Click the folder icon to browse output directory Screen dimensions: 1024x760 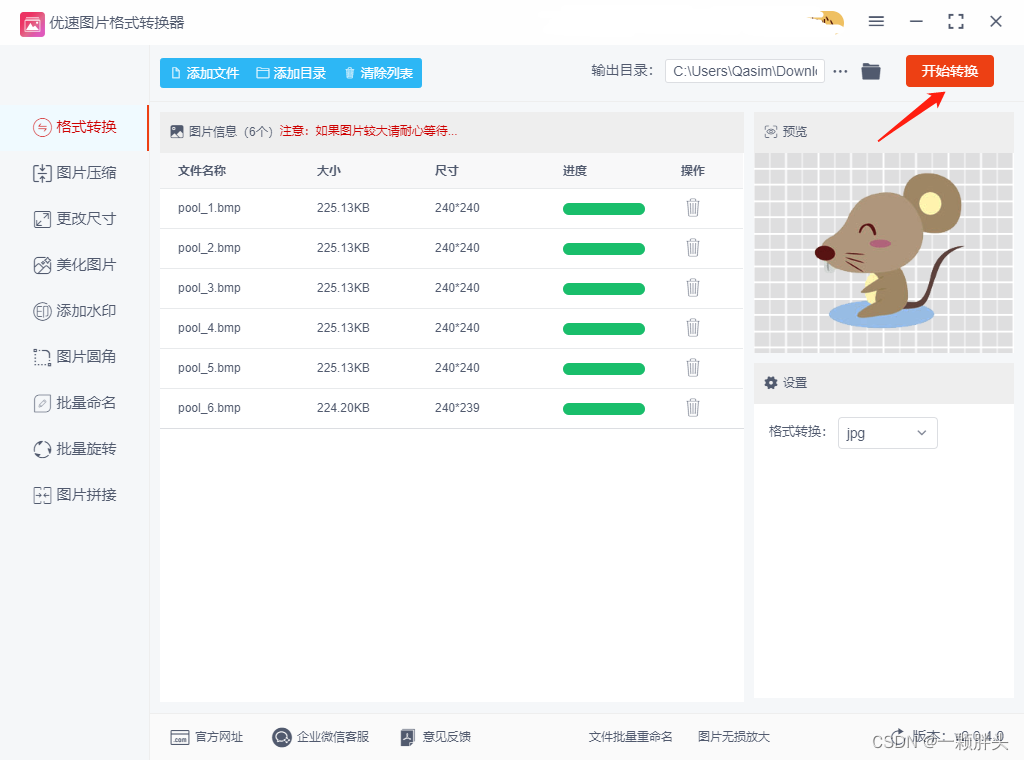[870, 71]
